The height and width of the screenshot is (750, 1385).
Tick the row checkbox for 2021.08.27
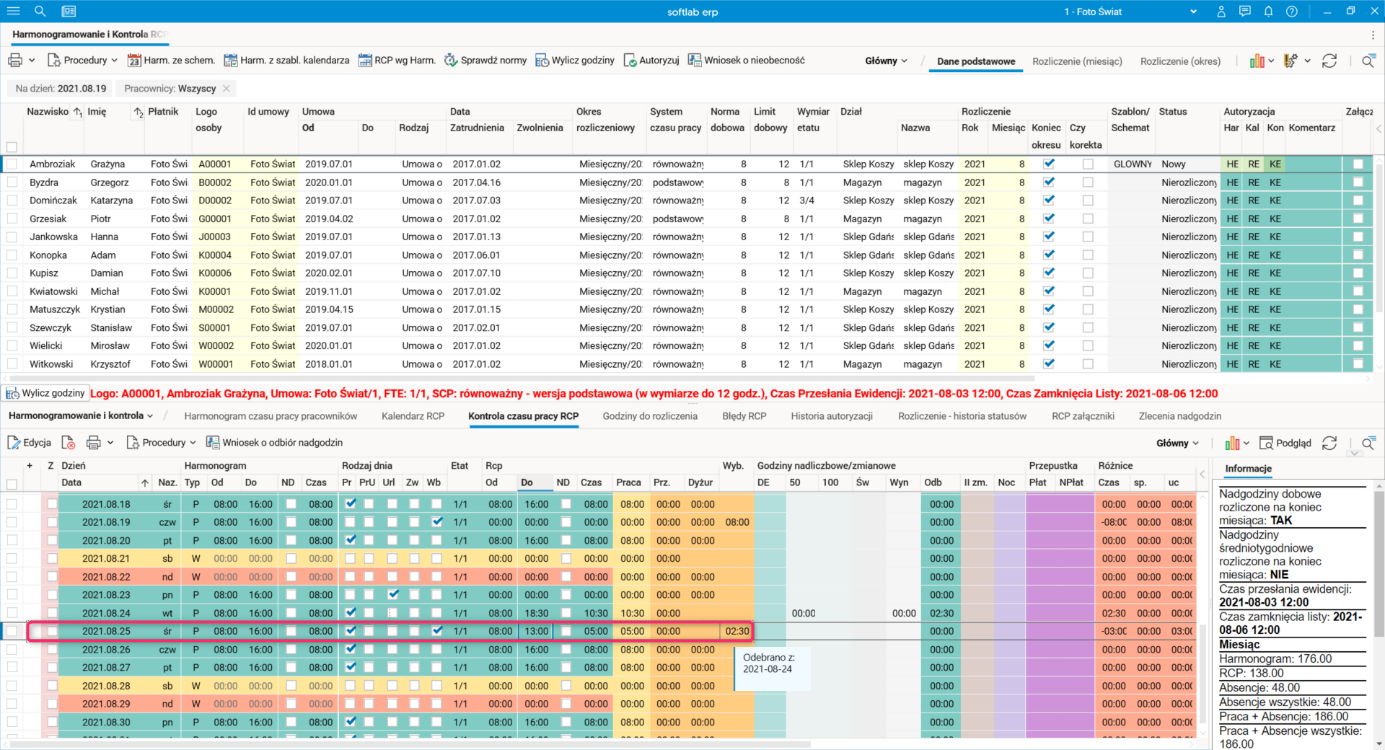click(12, 667)
